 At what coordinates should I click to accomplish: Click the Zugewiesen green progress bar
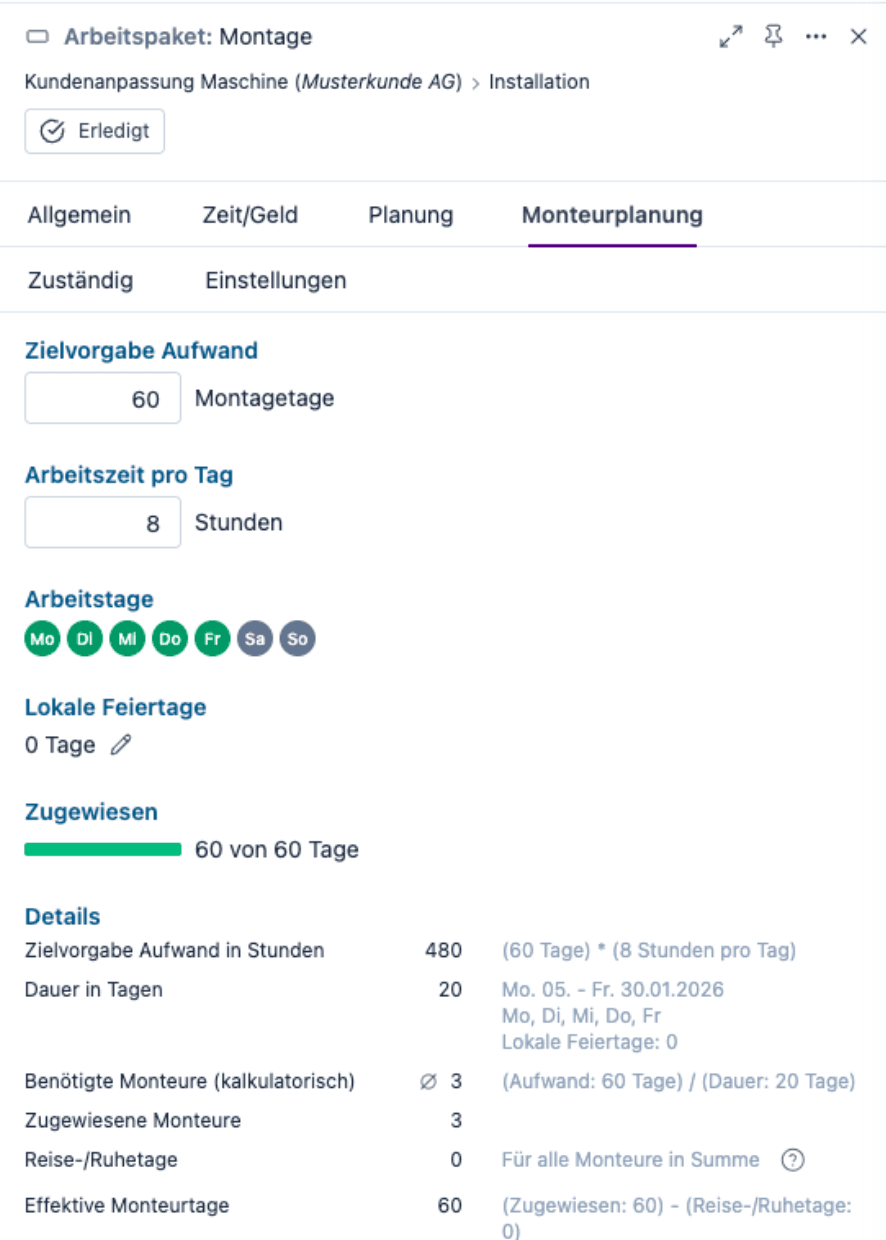tap(103, 850)
